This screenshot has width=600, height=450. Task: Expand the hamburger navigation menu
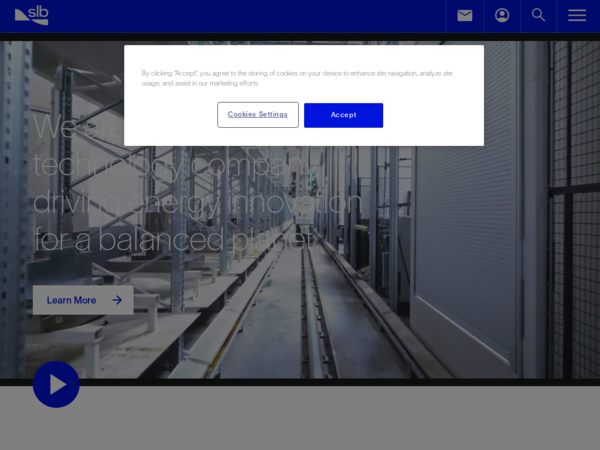577,15
